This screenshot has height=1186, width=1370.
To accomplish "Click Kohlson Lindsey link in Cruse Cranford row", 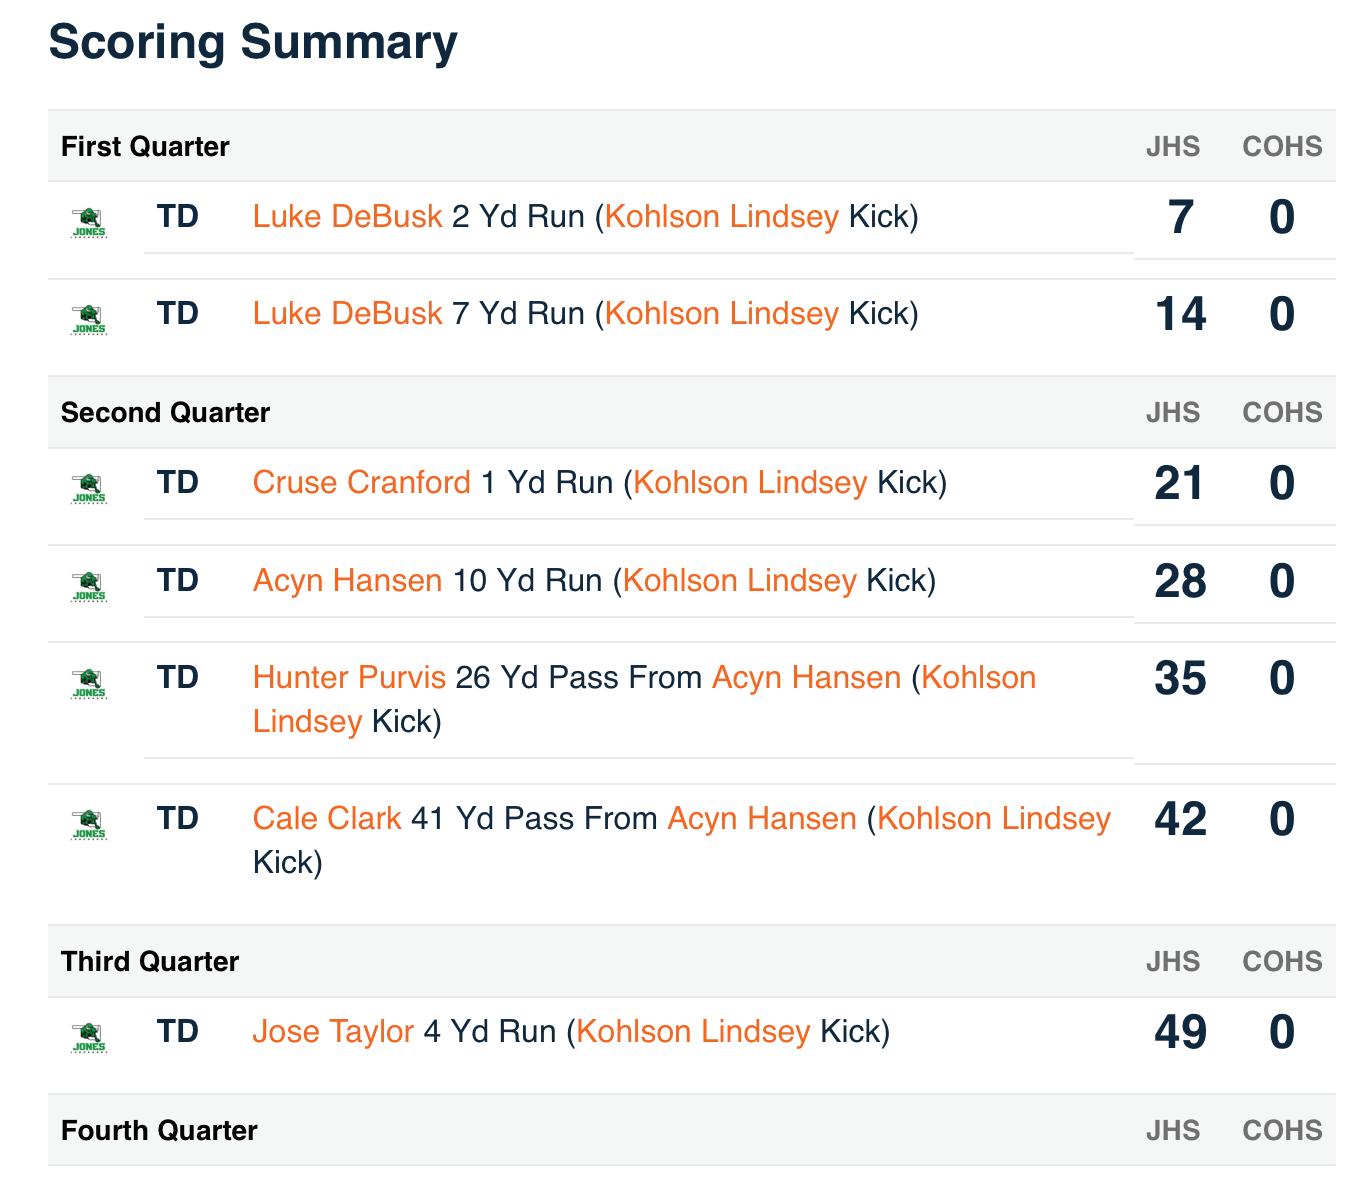I will tap(750, 482).
